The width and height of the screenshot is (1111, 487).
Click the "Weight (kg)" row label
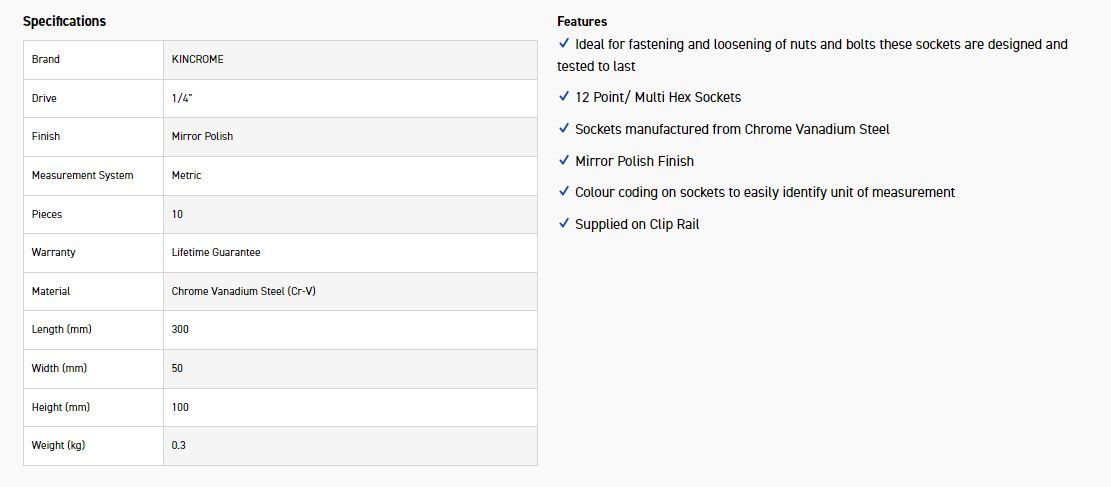[58, 445]
